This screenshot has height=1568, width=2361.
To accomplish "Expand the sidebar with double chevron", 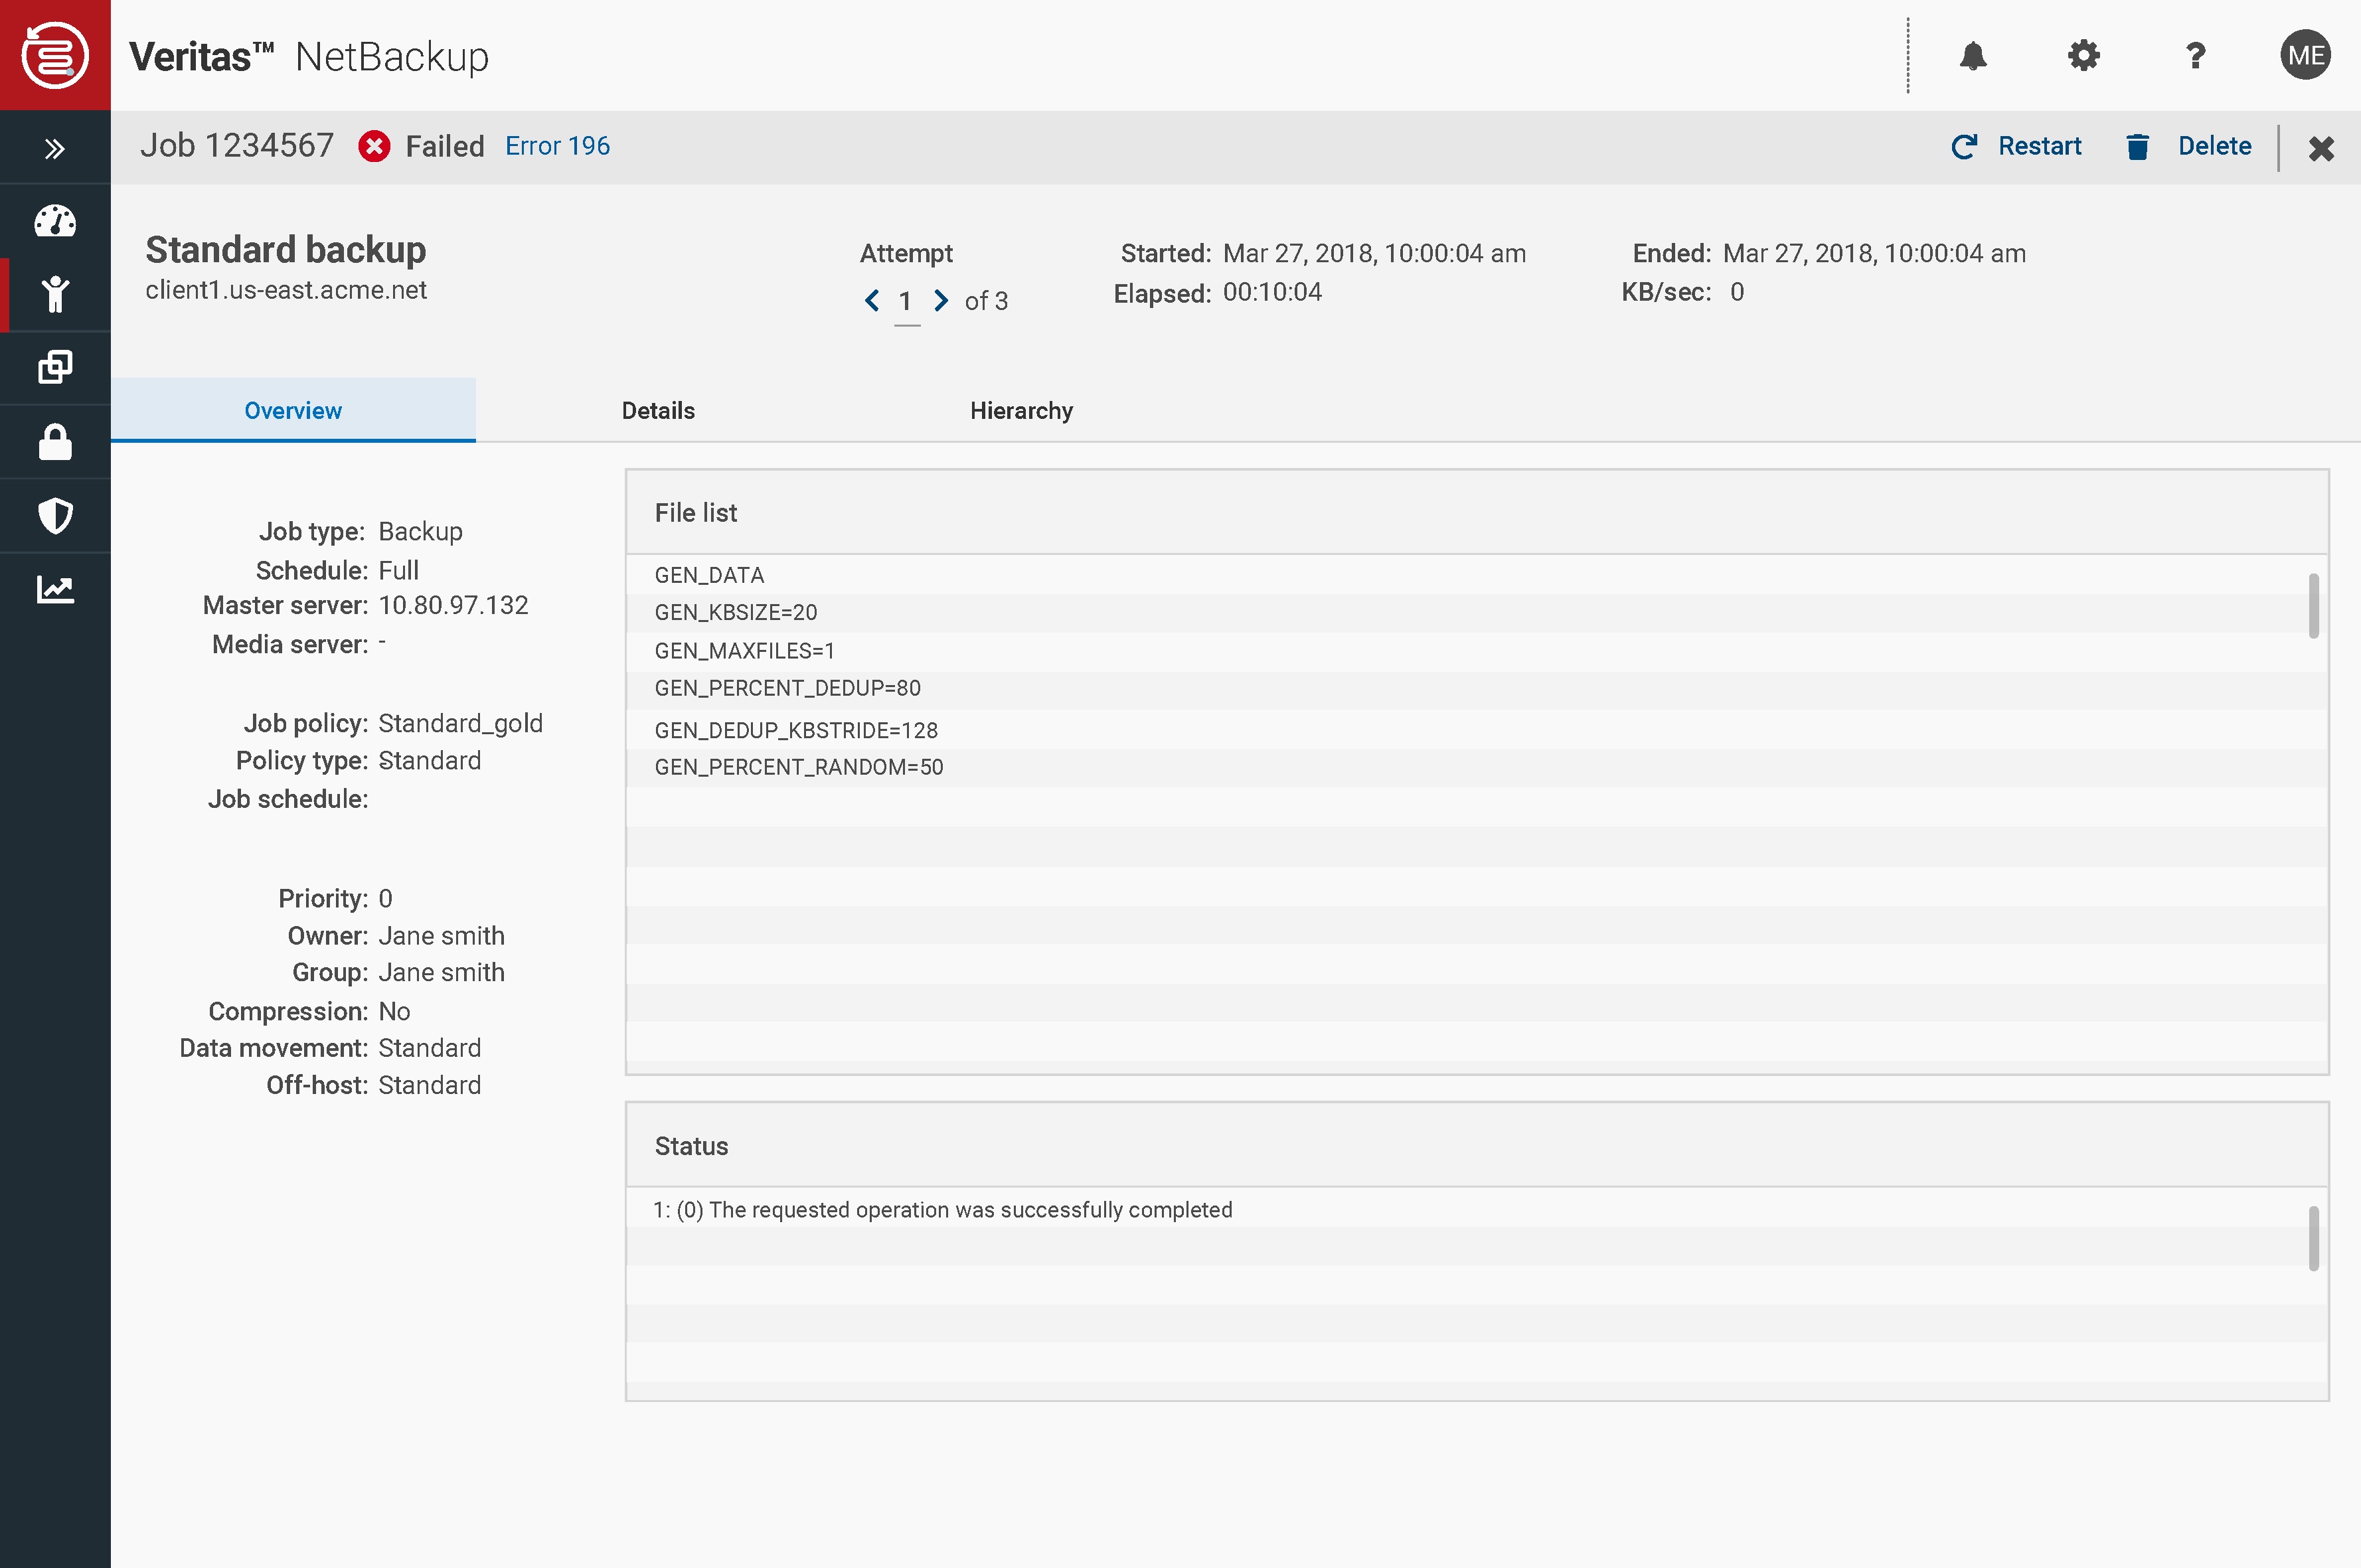I will [55, 149].
